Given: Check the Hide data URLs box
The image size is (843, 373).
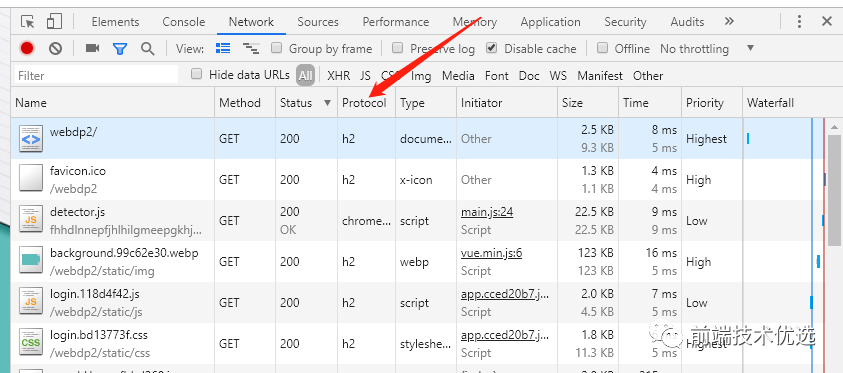Looking at the screenshot, I should point(197,74).
